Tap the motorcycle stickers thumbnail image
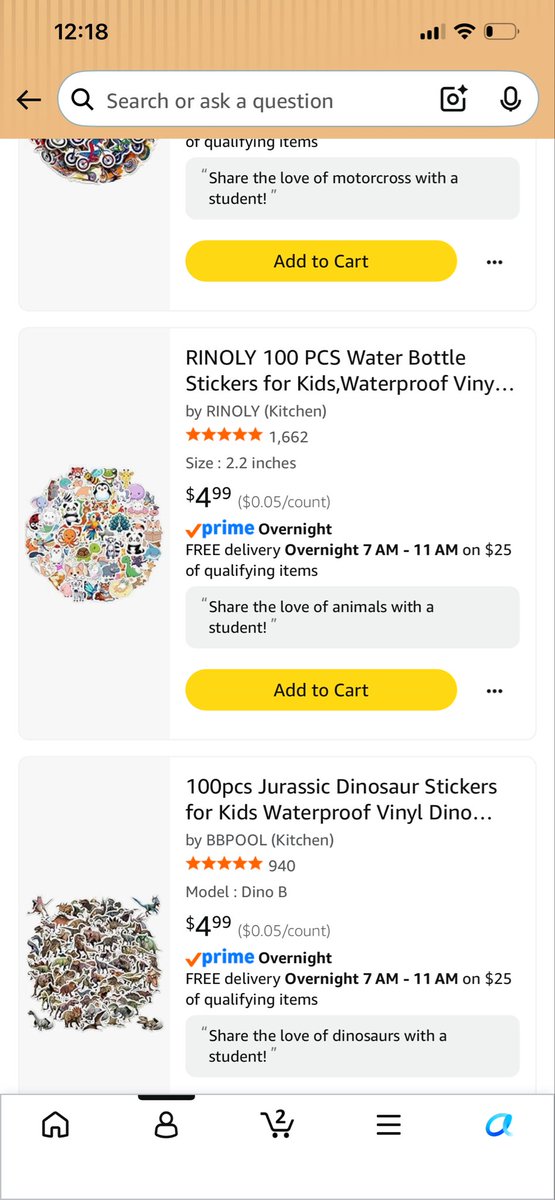This screenshot has height=1200, width=555. click(95, 157)
